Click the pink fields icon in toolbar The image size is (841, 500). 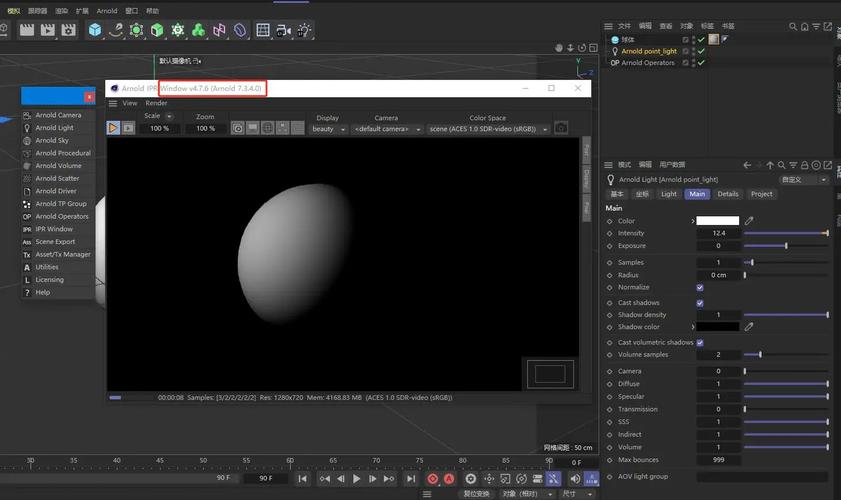tap(219, 30)
